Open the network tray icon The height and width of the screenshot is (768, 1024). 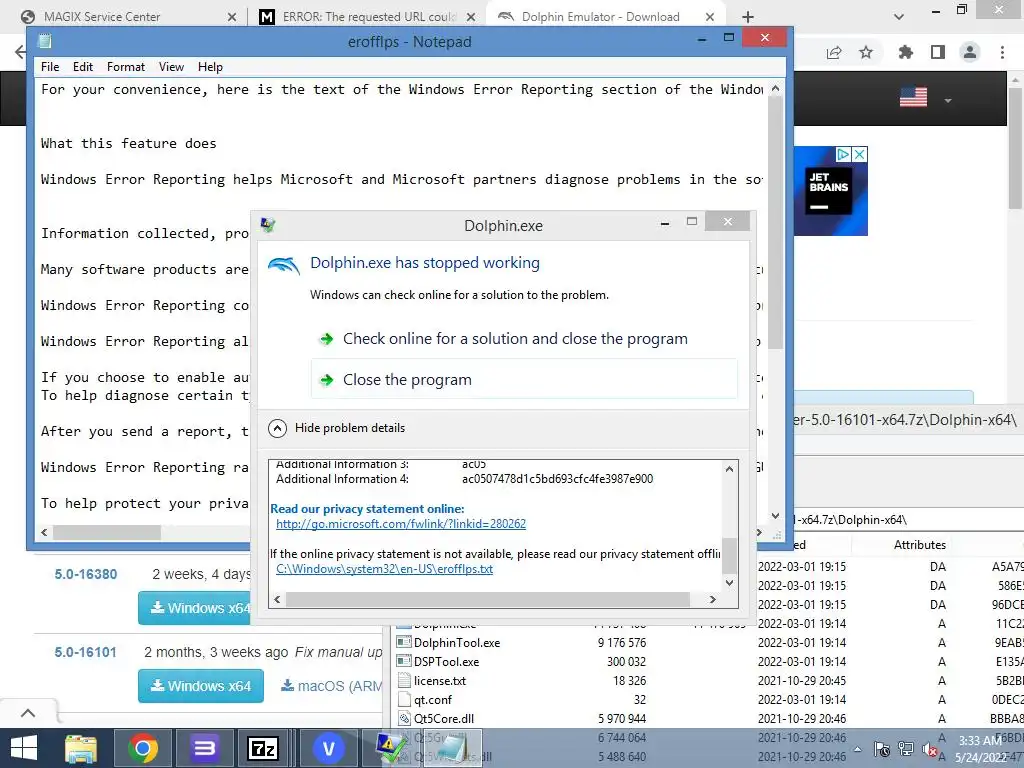pos(906,749)
